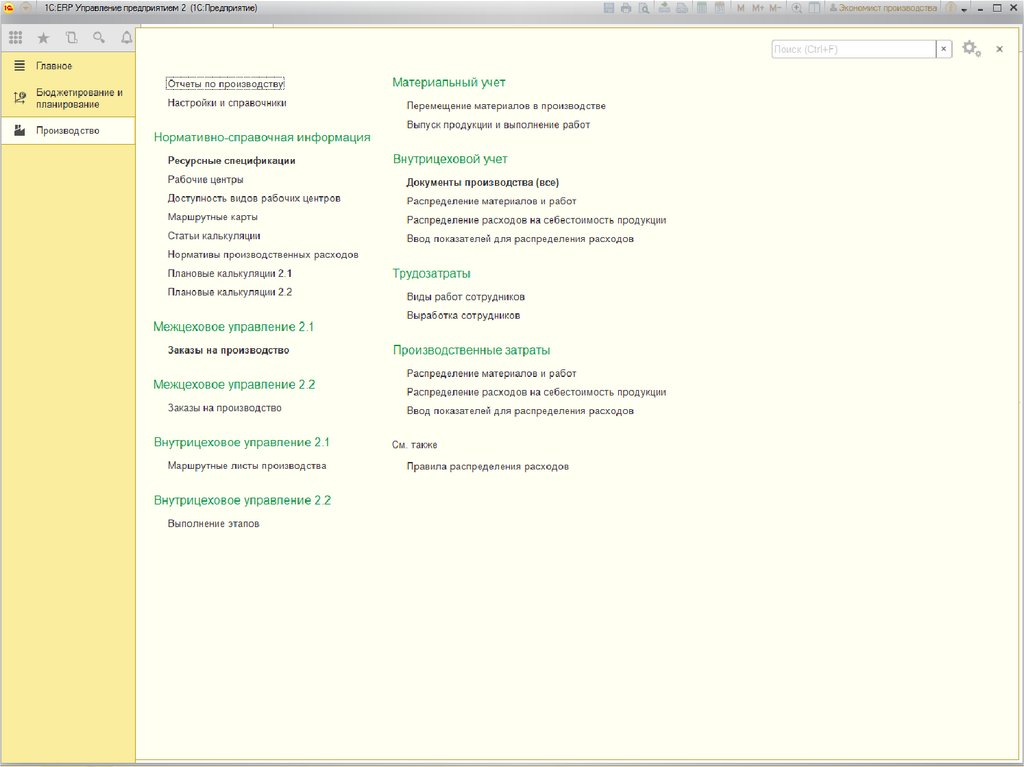Clear the search field with its X button

(x=944, y=49)
